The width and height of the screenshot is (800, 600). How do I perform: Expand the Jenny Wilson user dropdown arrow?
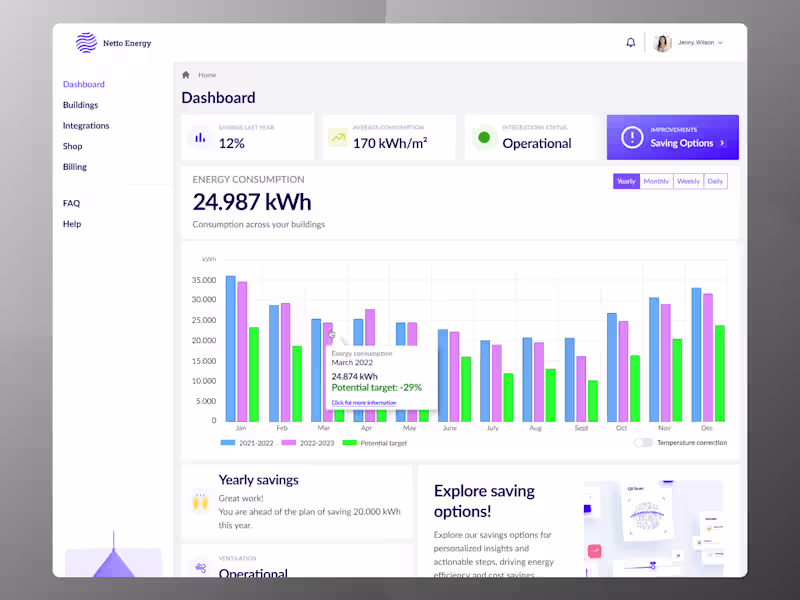point(720,43)
